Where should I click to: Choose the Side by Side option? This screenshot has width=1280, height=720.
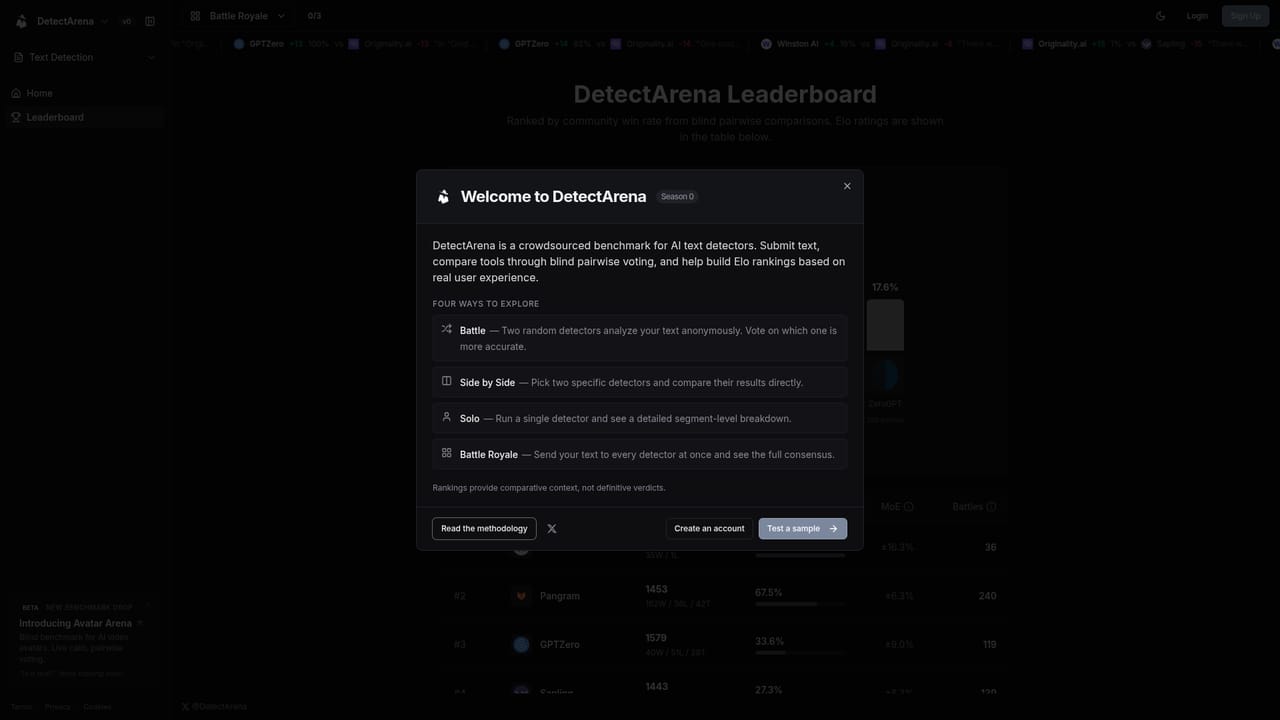[x=640, y=382]
